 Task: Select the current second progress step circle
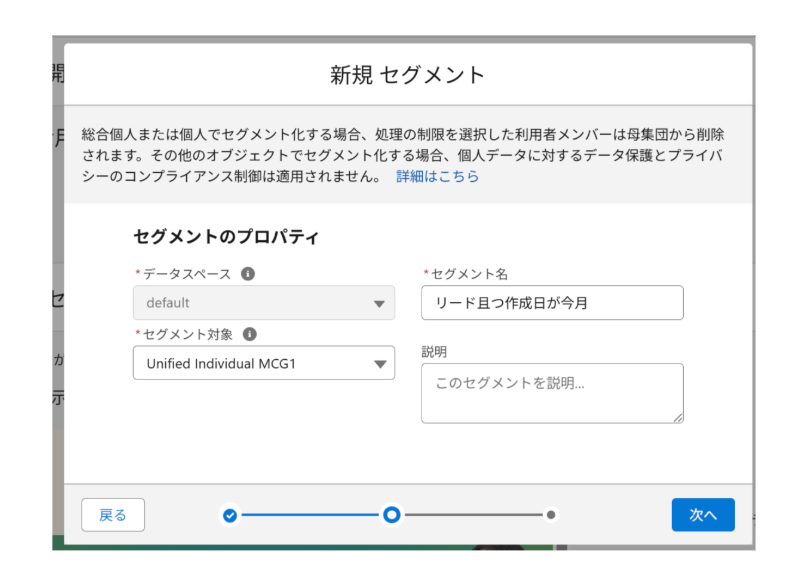coord(392,514)
